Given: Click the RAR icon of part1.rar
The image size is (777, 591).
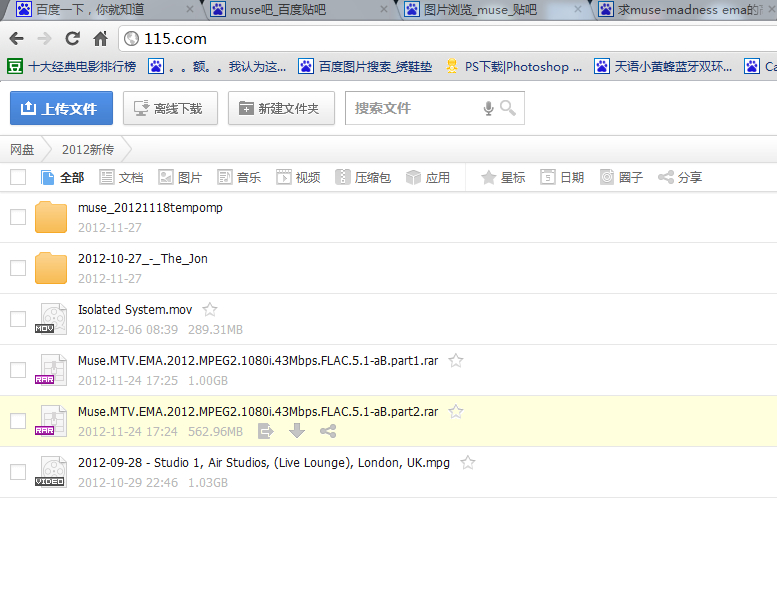Looking at the screenshot, I should point(51,370).
